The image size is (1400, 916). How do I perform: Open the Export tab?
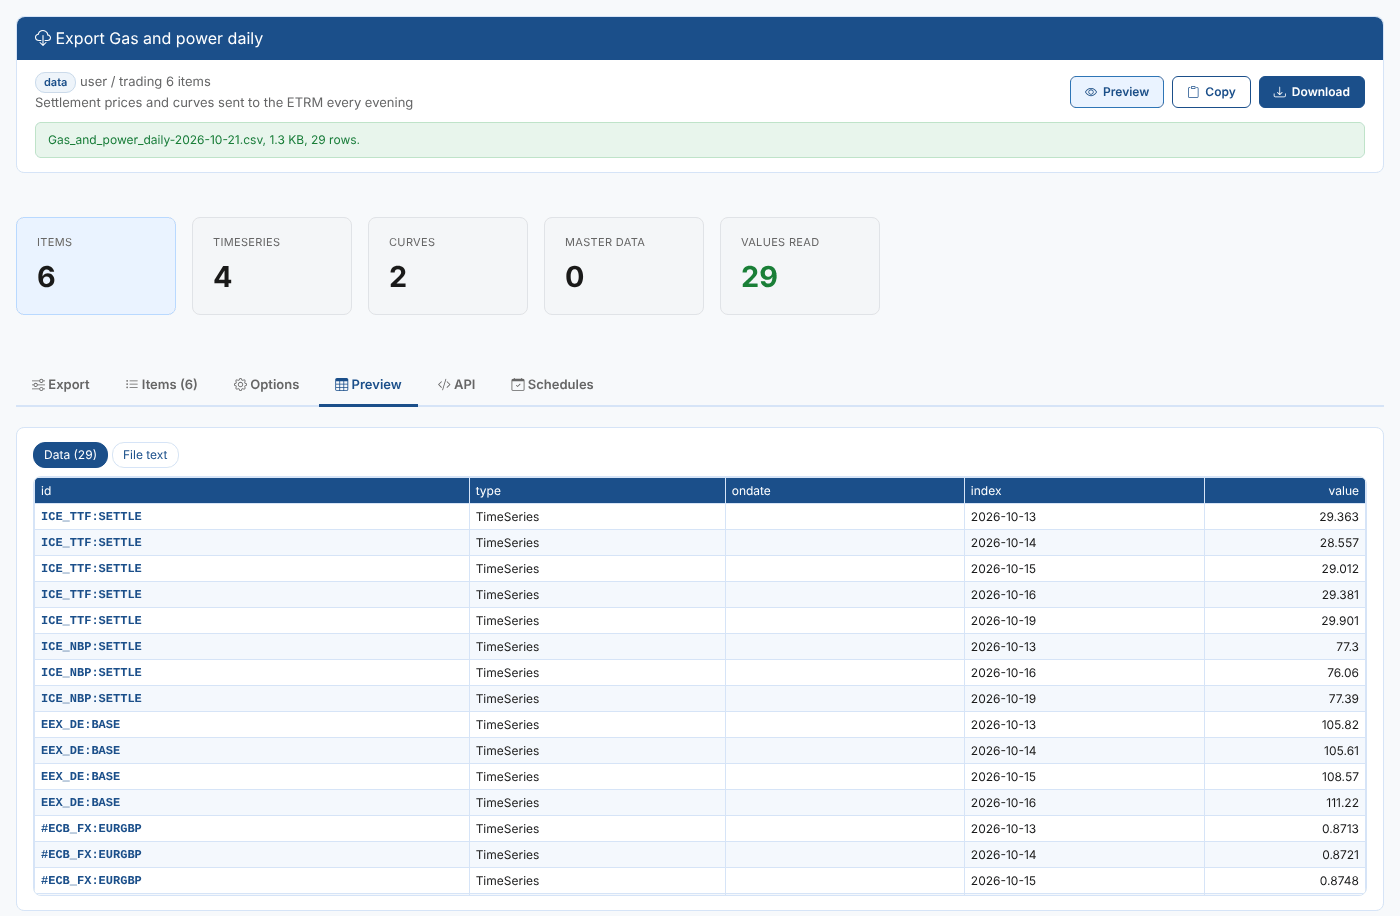point(60,385)
